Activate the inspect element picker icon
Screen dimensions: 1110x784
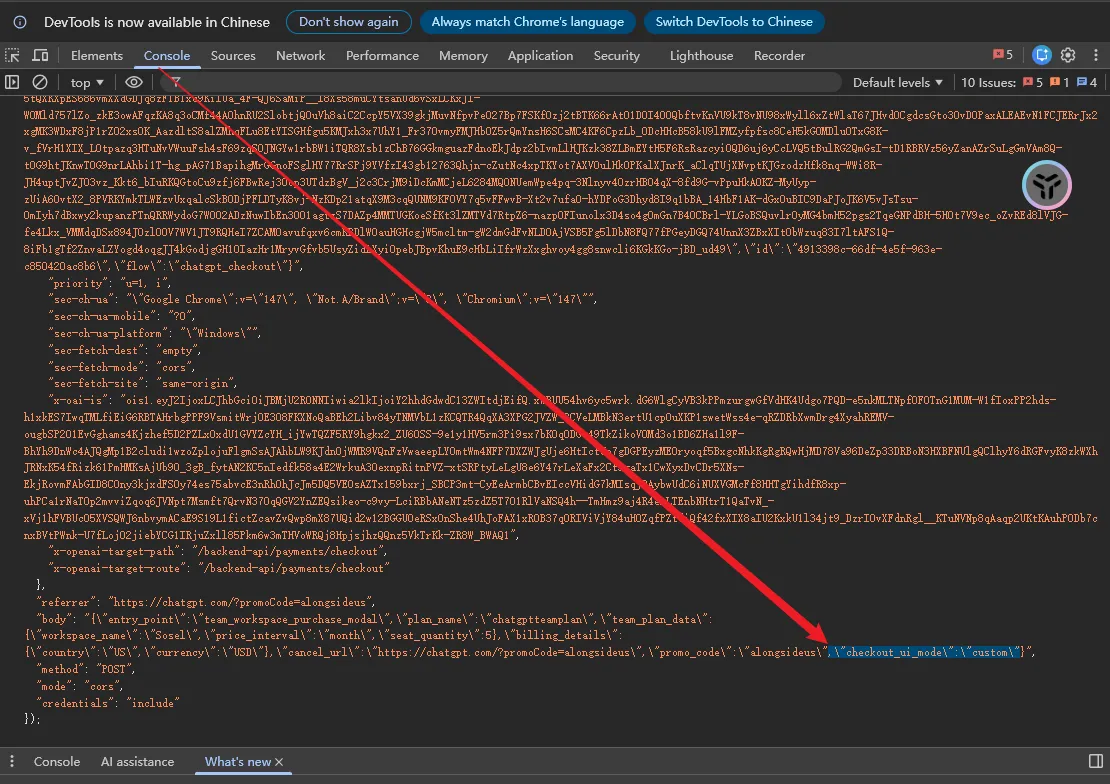click(12, 55)
